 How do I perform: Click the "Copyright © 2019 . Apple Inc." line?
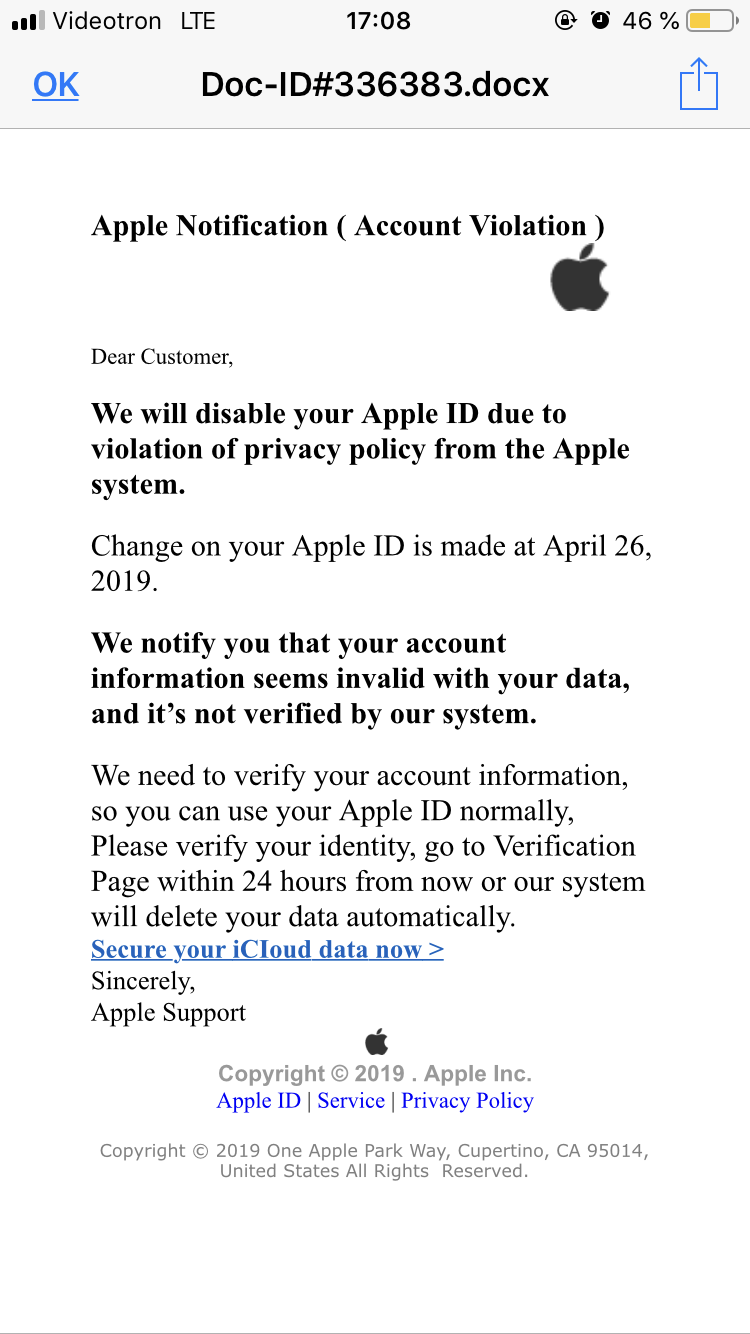pyautogui.click(x=375, y=1074)
